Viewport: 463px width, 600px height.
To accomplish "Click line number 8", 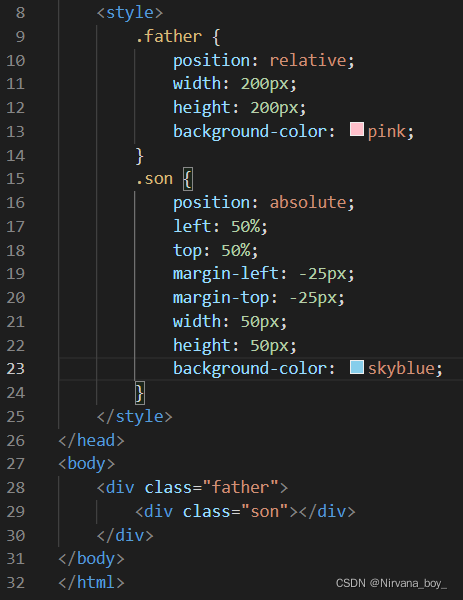I will point(20,13).
